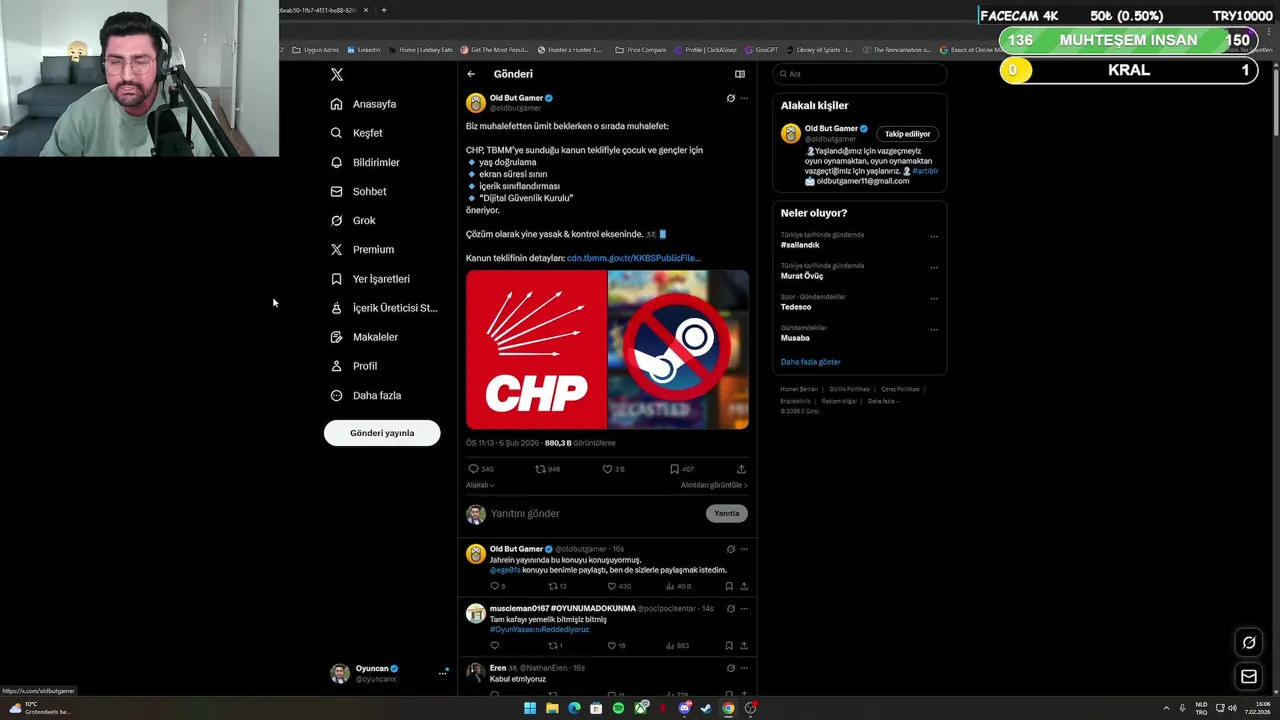Screen dimensions: 1280x720
Task: Repost the Old But Gamer reply with 13 reposts
Action: pyautogui.click(x=552, y=586)
